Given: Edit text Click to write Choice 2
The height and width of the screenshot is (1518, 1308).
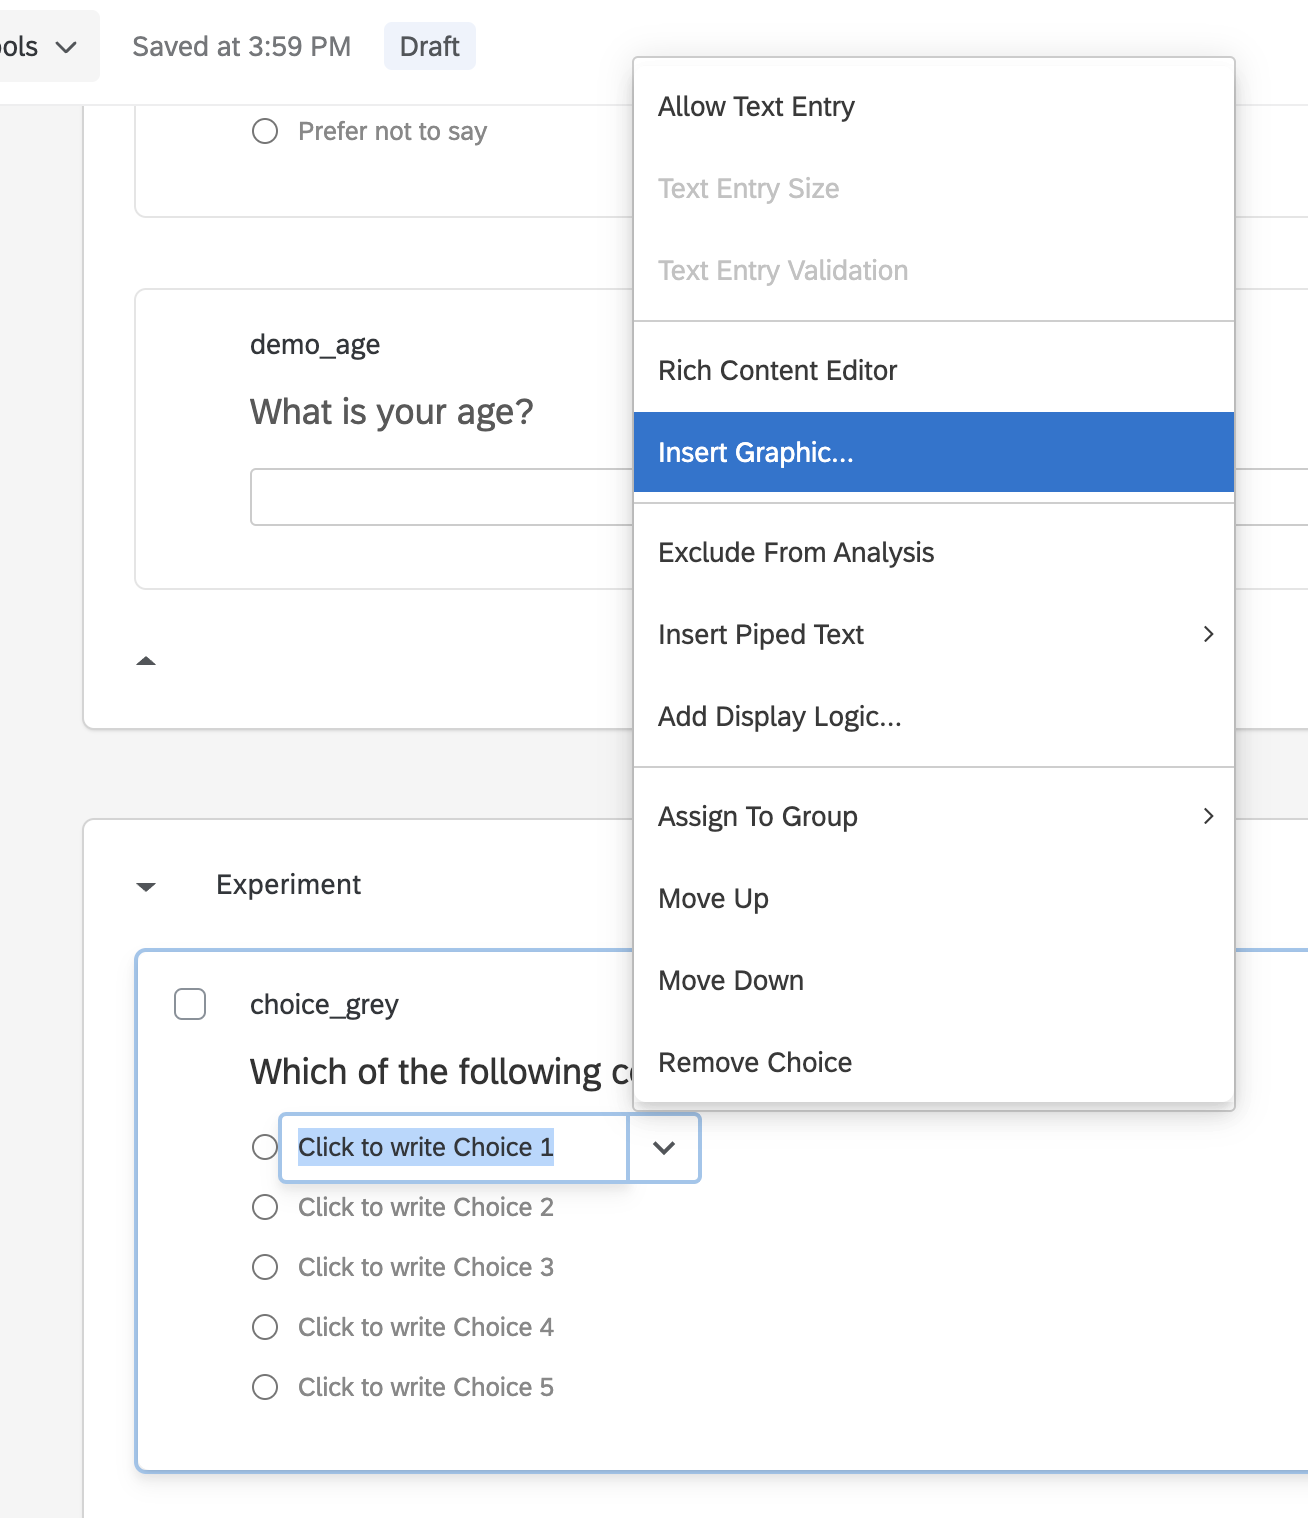Looking at the screenshot, I should point(426,1207).
